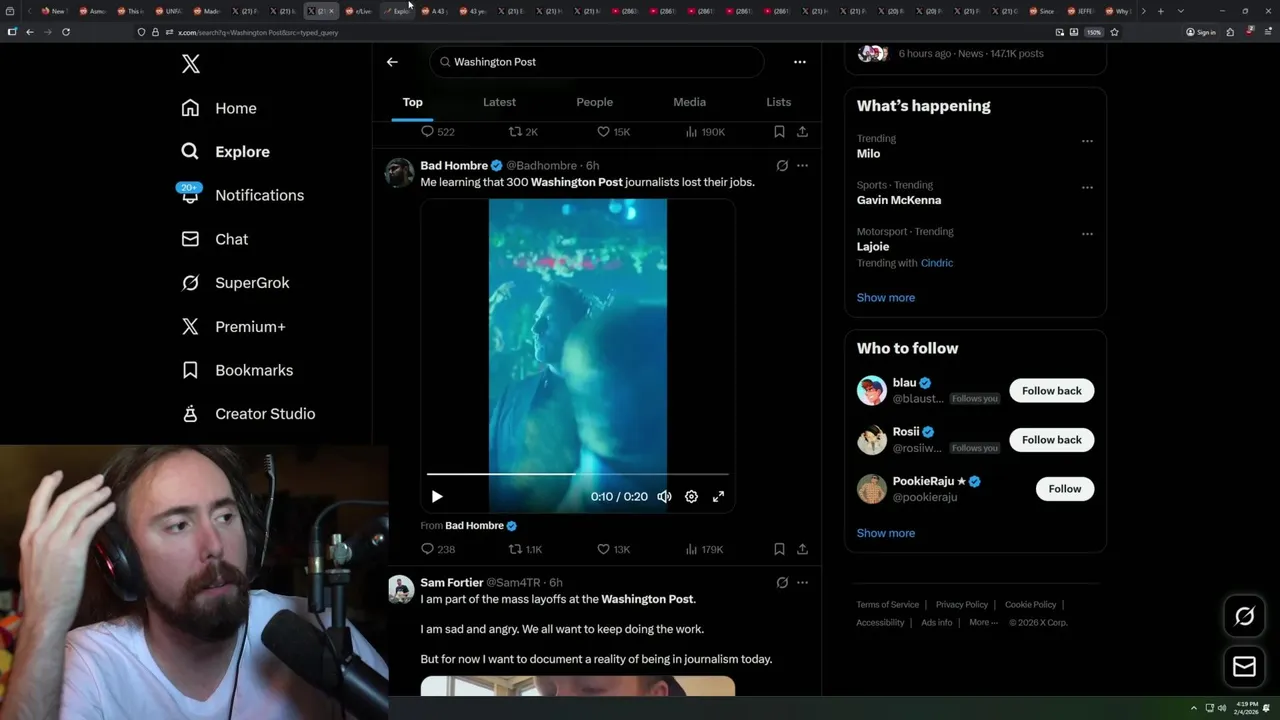Focus the Washington Post search field
This screenshot has height=720, width=1280.
(x=597, y=62)
